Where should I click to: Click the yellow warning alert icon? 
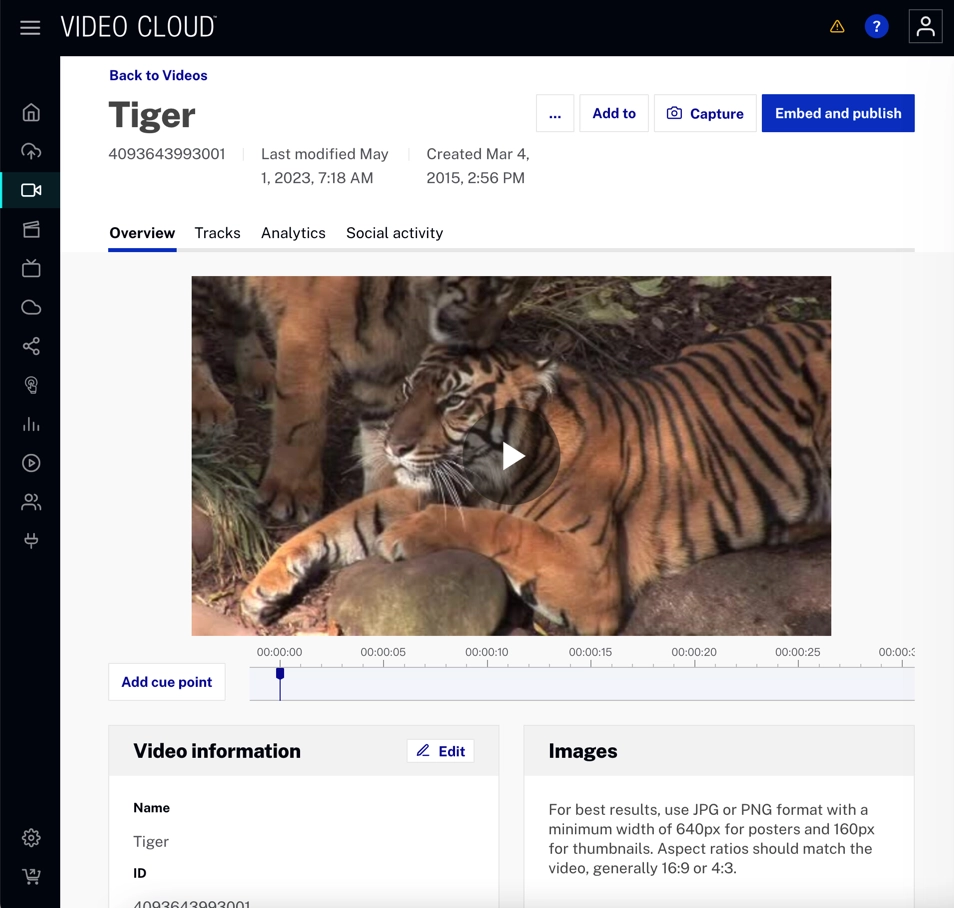coord(837,27)
